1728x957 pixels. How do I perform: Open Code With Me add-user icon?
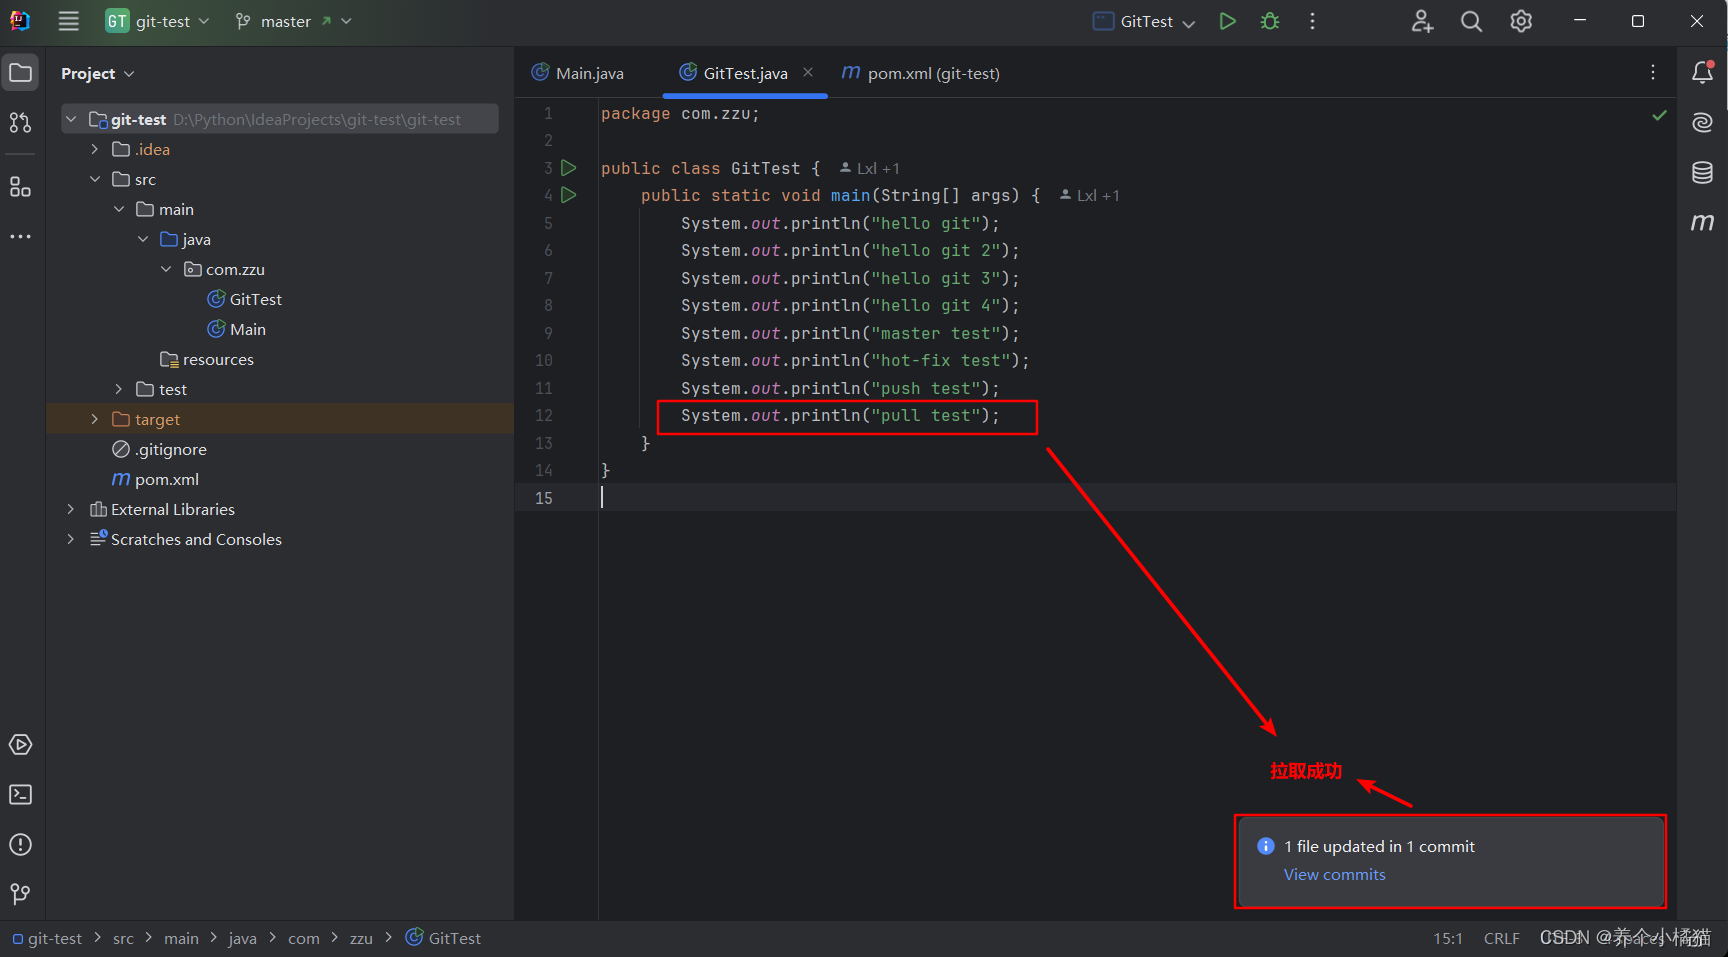pos(1422,21)
